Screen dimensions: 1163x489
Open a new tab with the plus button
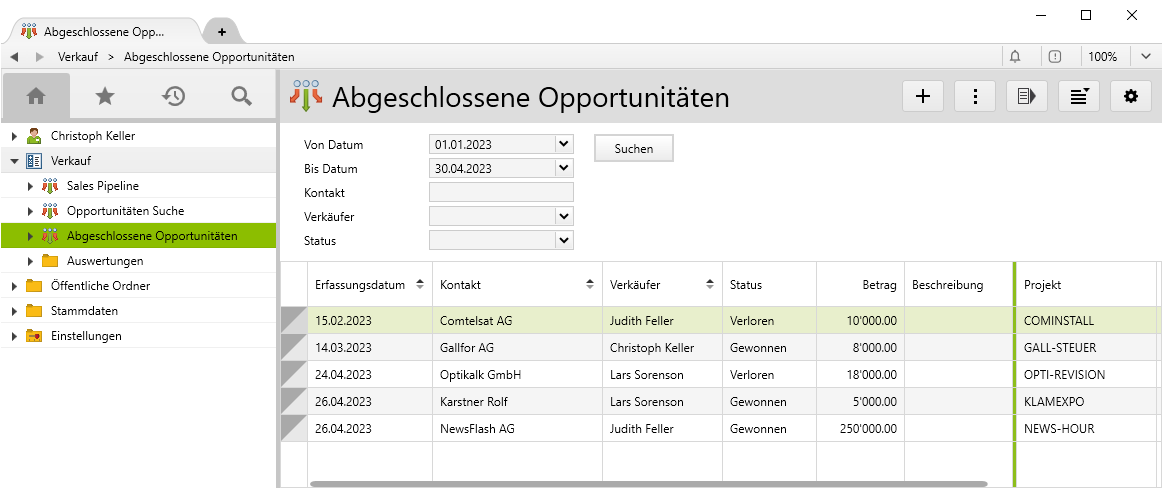click(222, 32)
